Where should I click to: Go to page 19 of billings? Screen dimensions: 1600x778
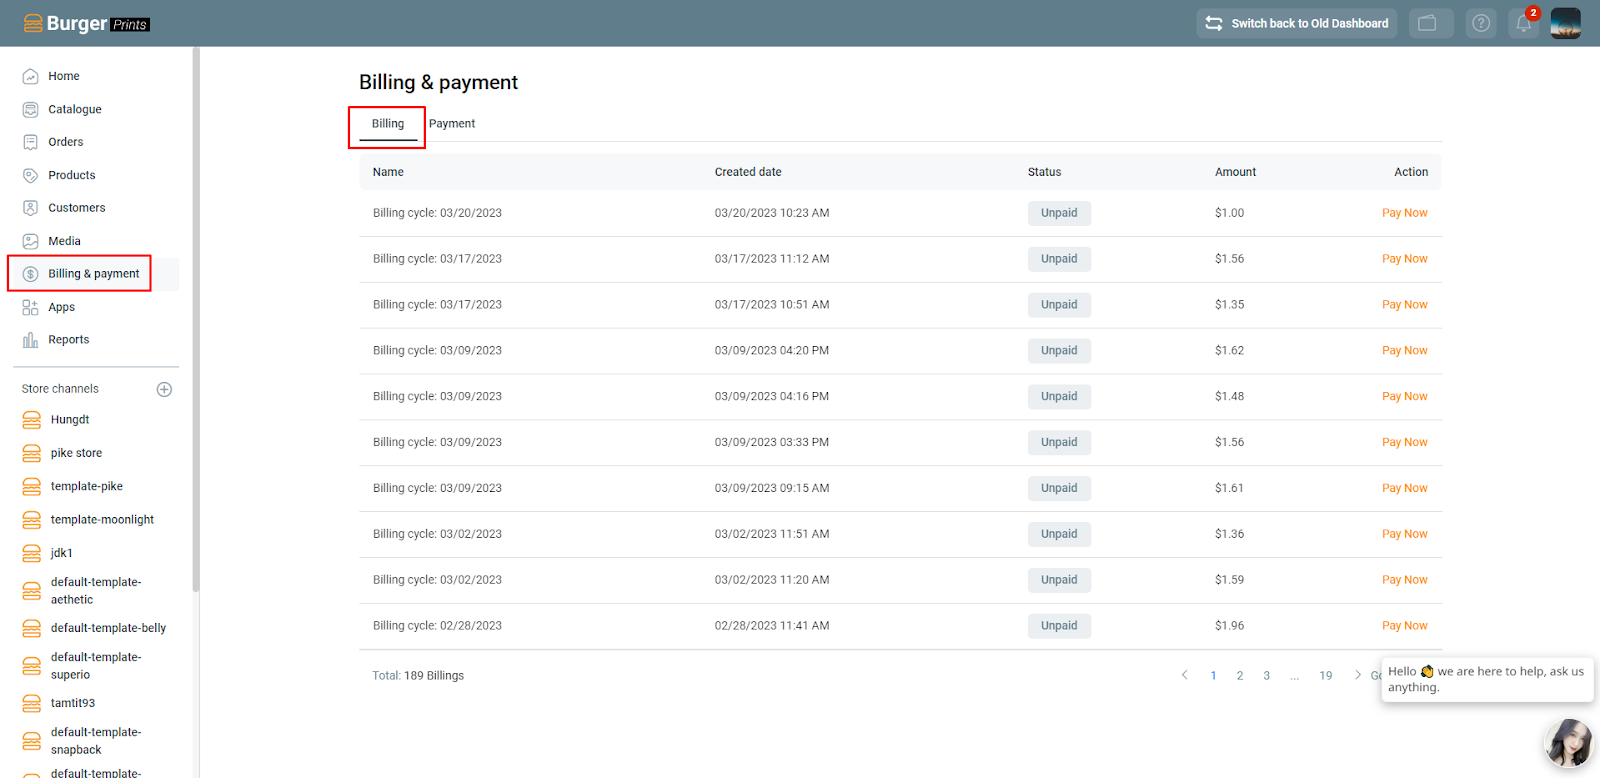click(x=1326, y=676)
